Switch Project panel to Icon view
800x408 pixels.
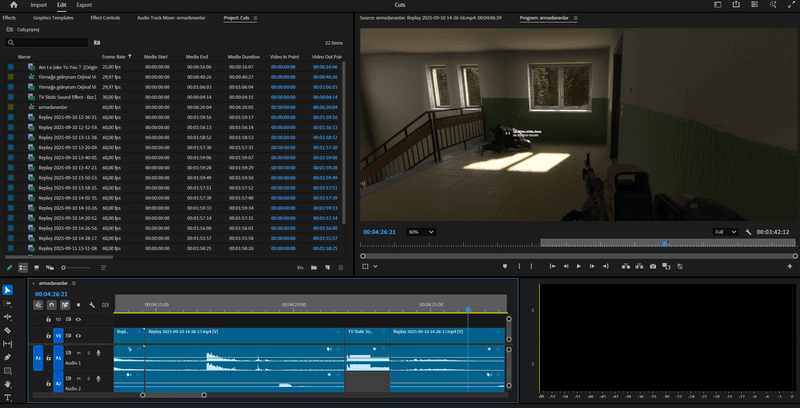point(36,267)
